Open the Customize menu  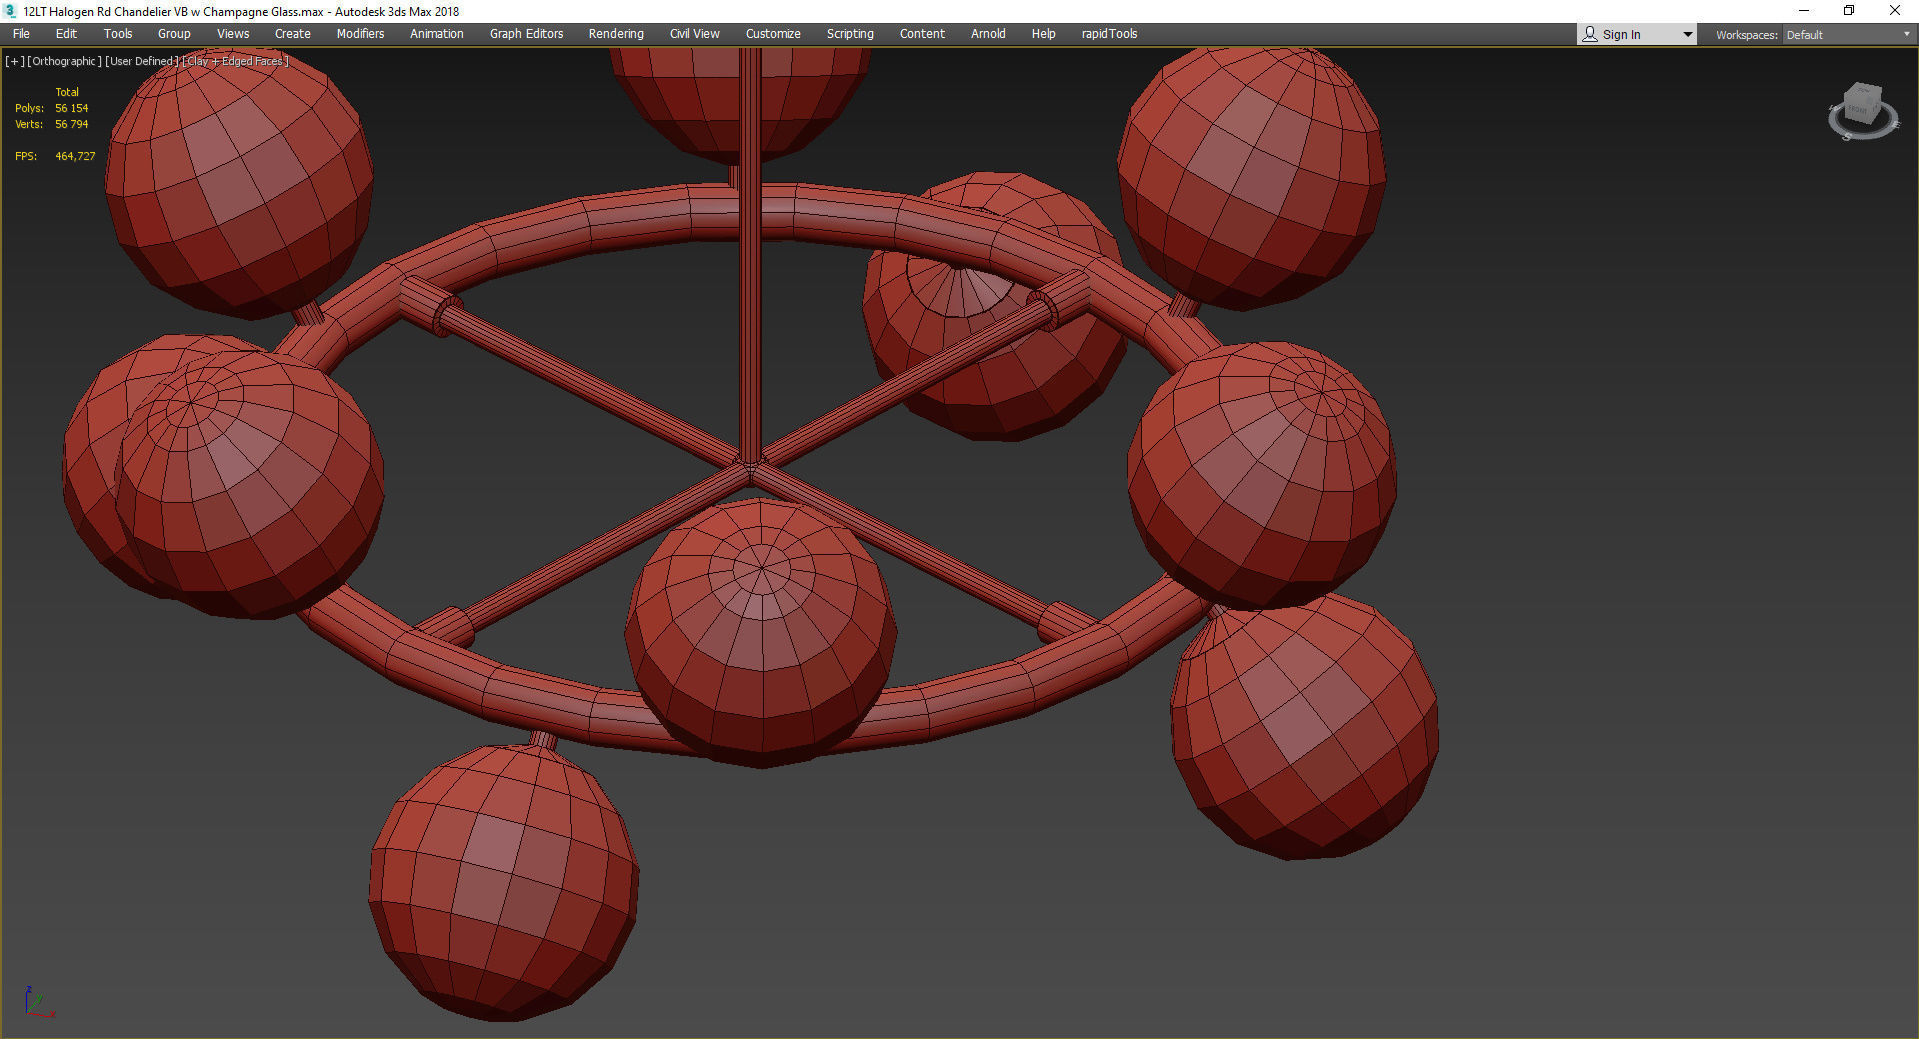[773, 34]
